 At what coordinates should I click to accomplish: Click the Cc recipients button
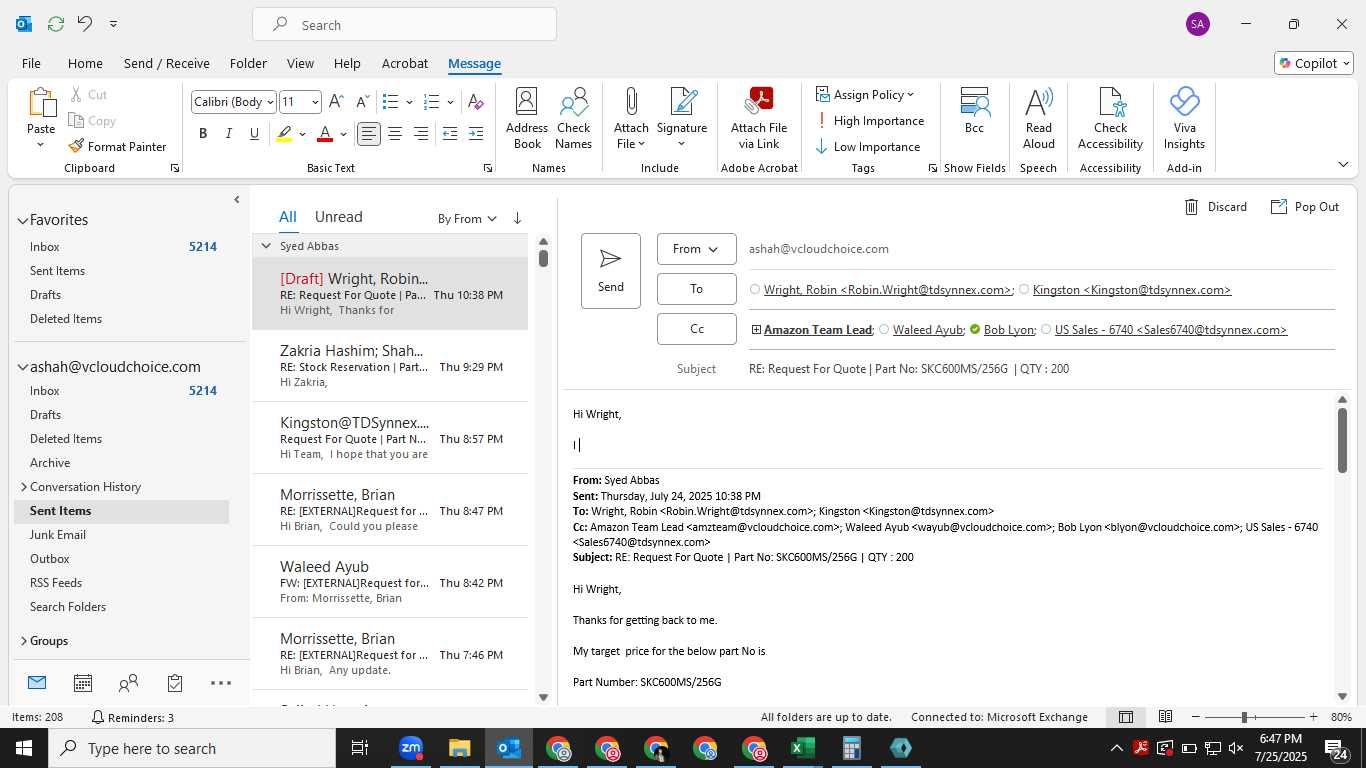[x=697, y=329]
